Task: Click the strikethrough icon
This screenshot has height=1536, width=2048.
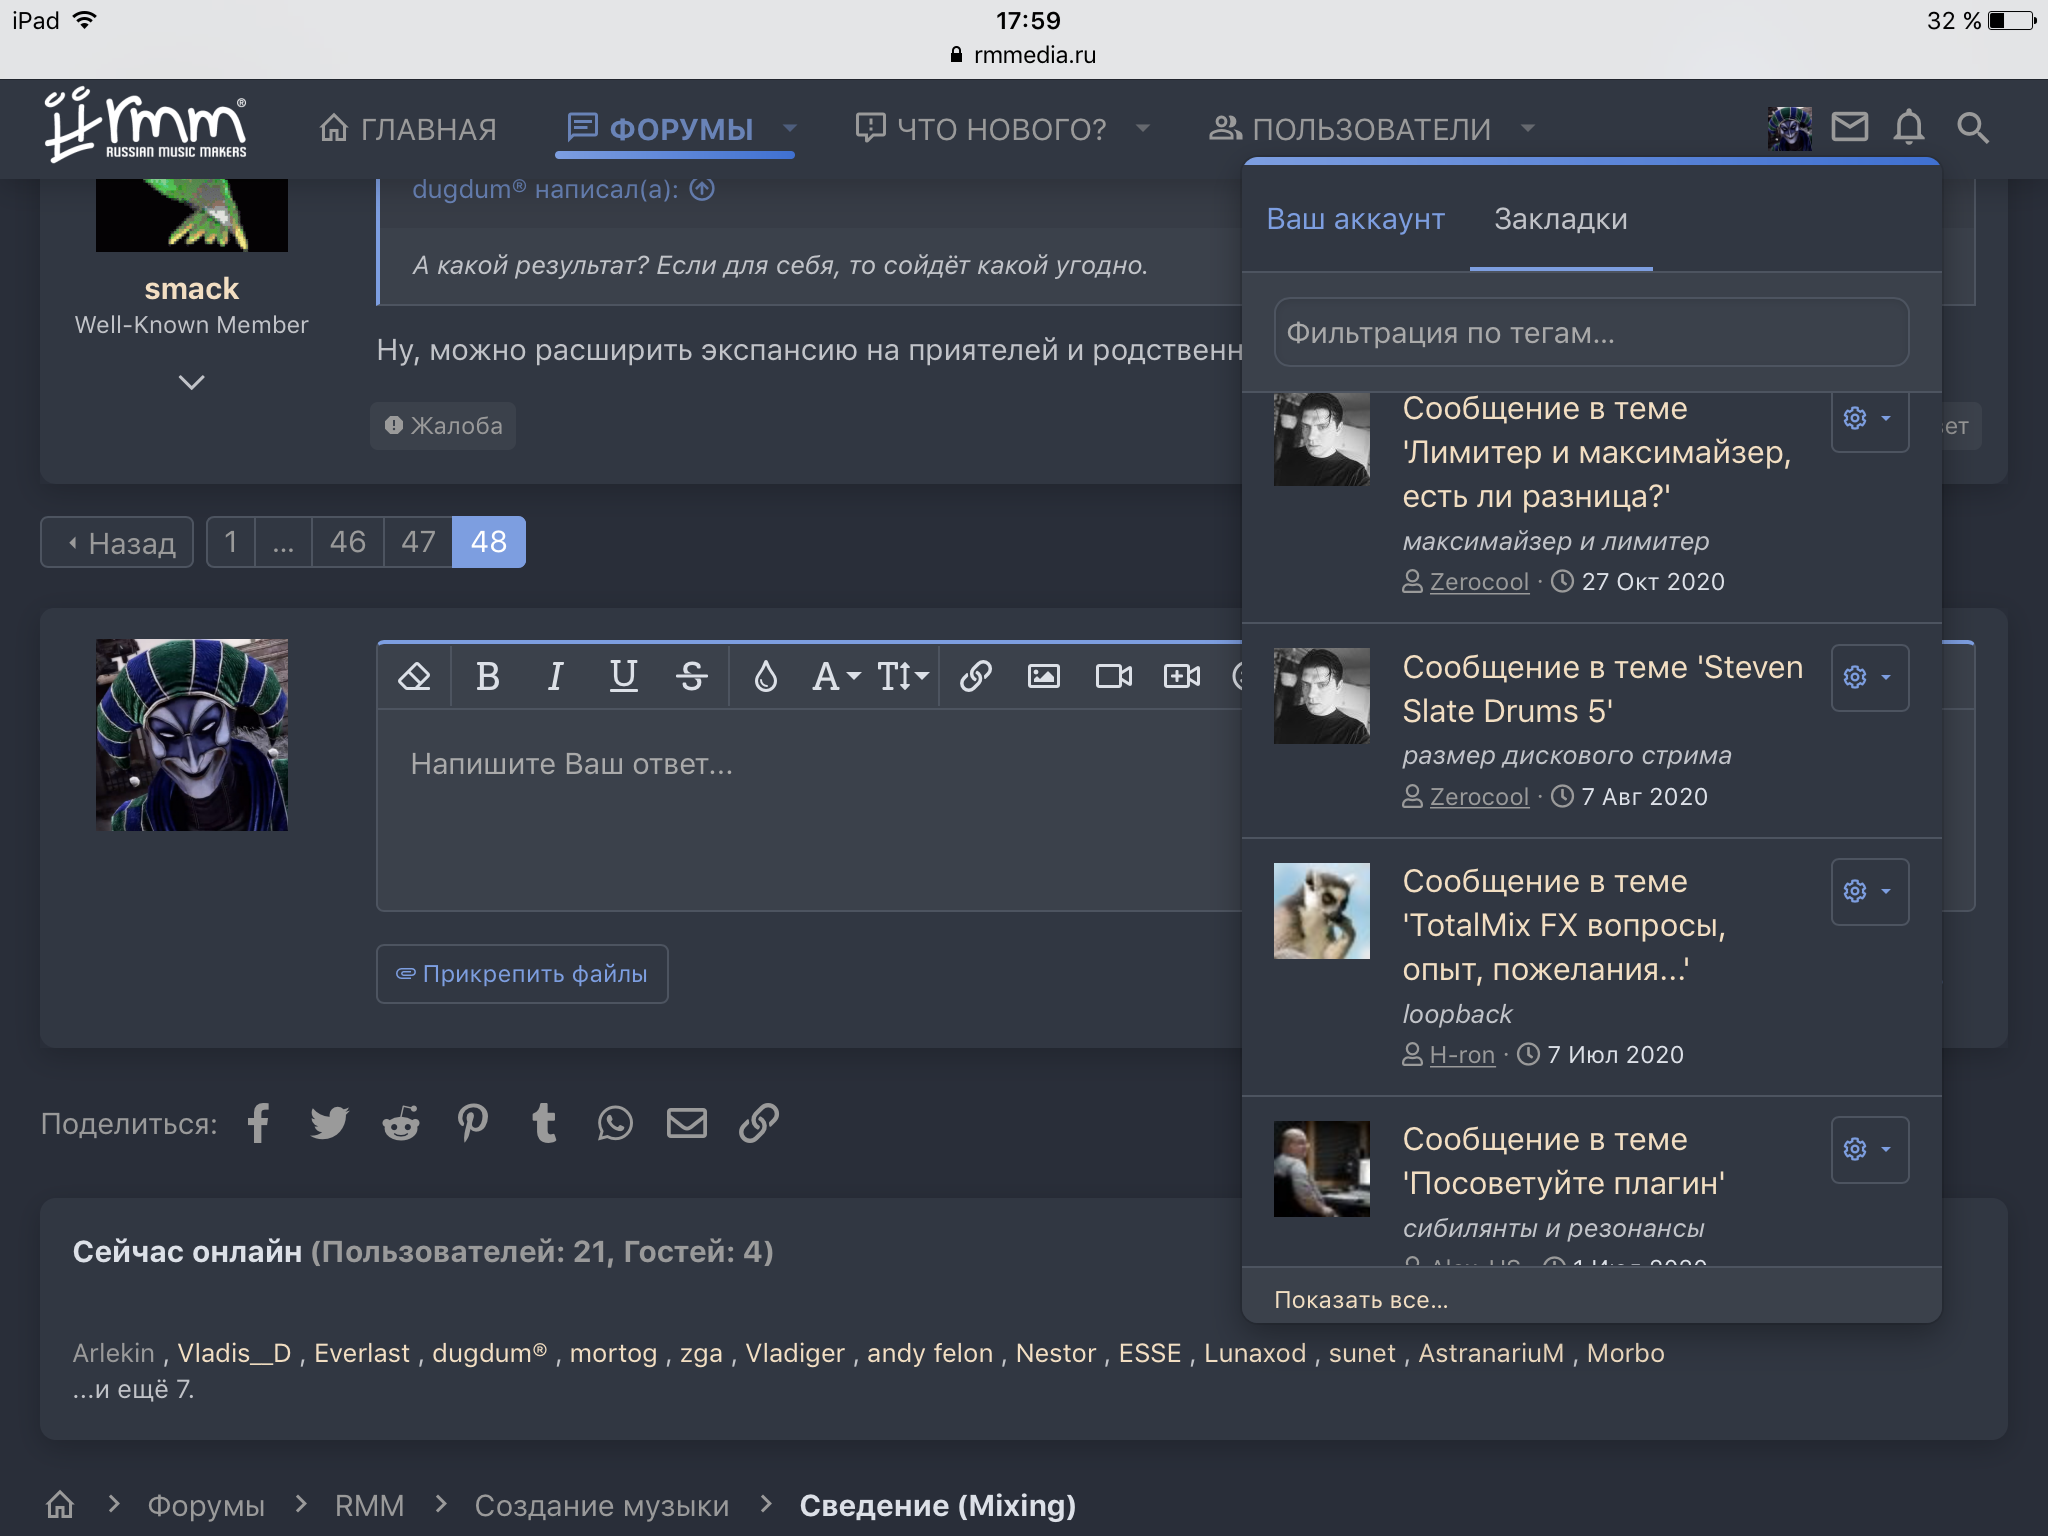Action: point(691,677)
